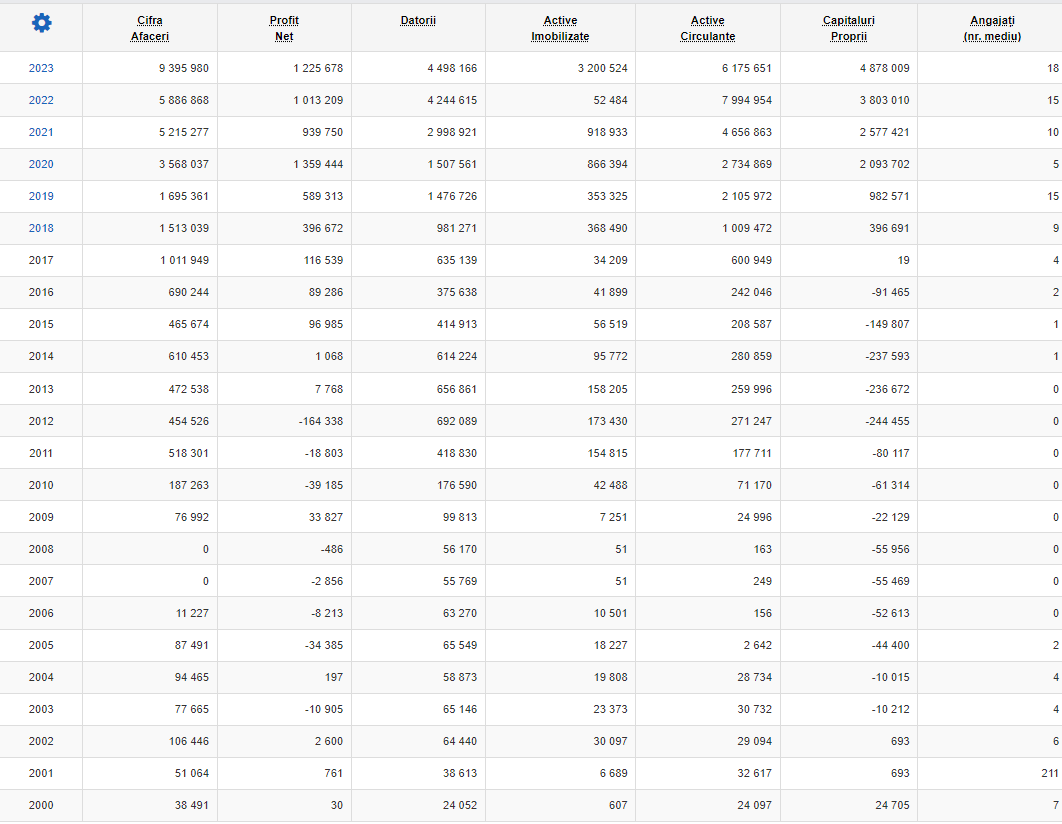1062x824 pixels.
Task: Open the 2018 year link
Action: coord(41,228)
